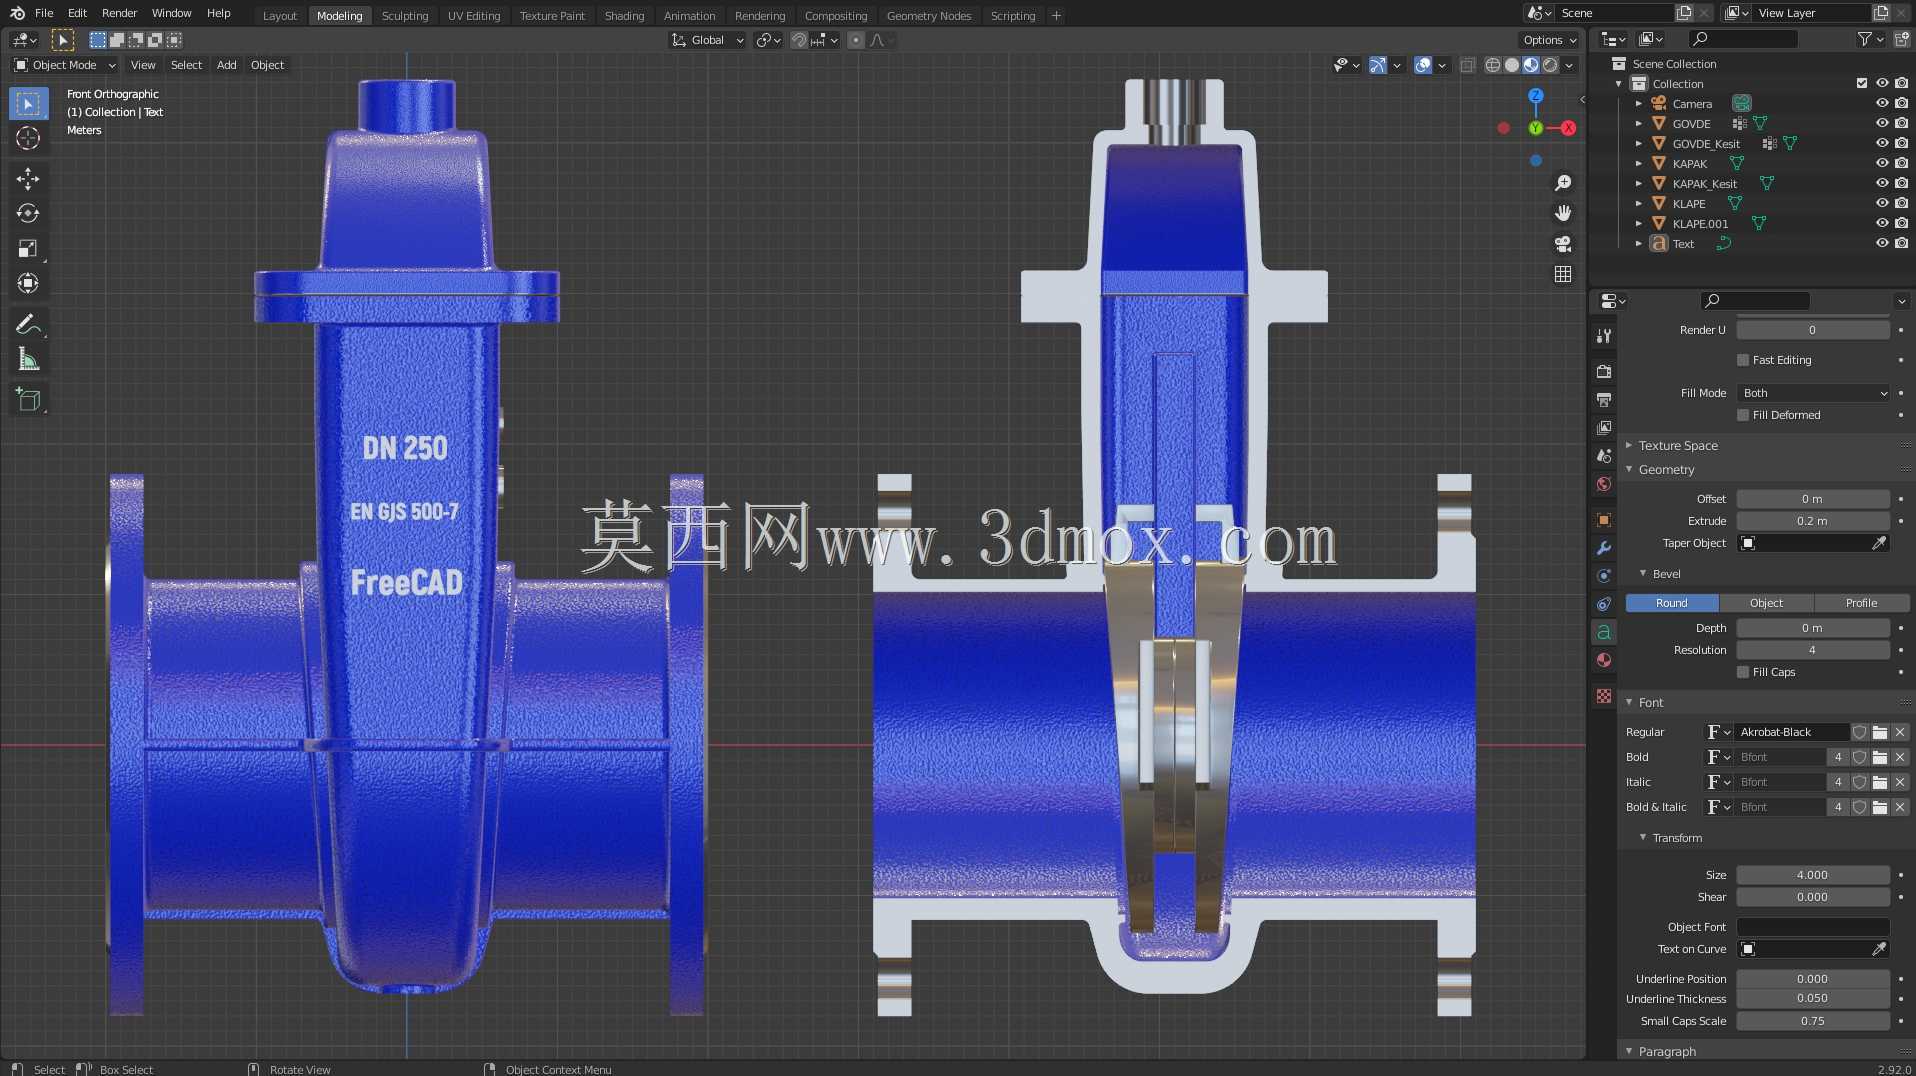Open the Object Mode dropdown

(64, 65)
